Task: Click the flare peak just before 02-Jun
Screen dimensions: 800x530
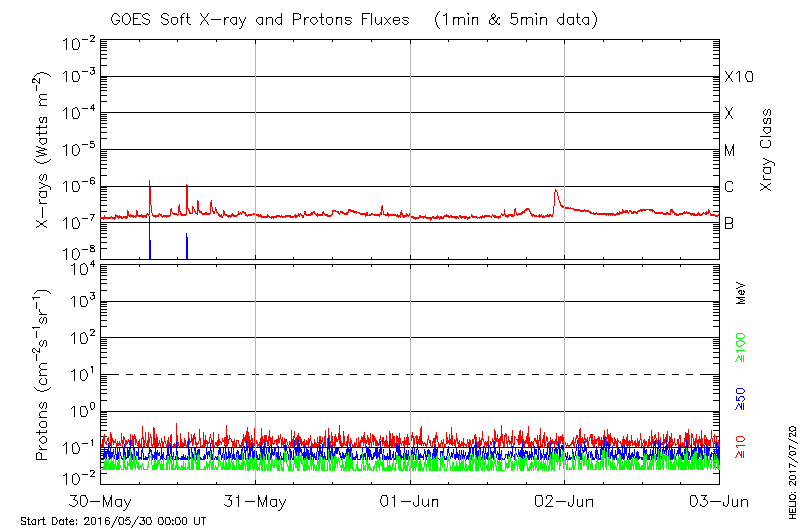Action: point(555,191)
